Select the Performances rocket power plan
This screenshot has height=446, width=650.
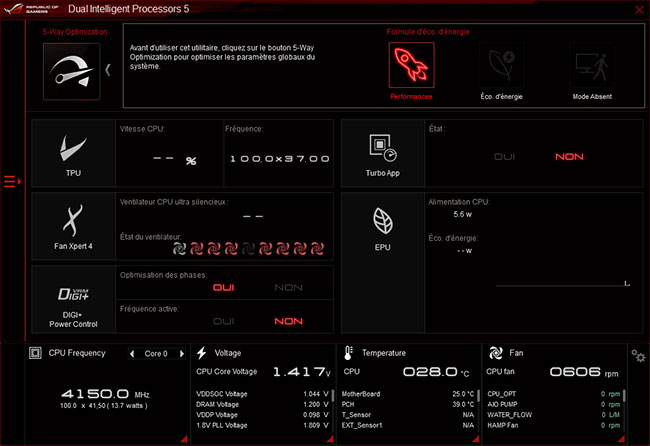tap(411, 67)
